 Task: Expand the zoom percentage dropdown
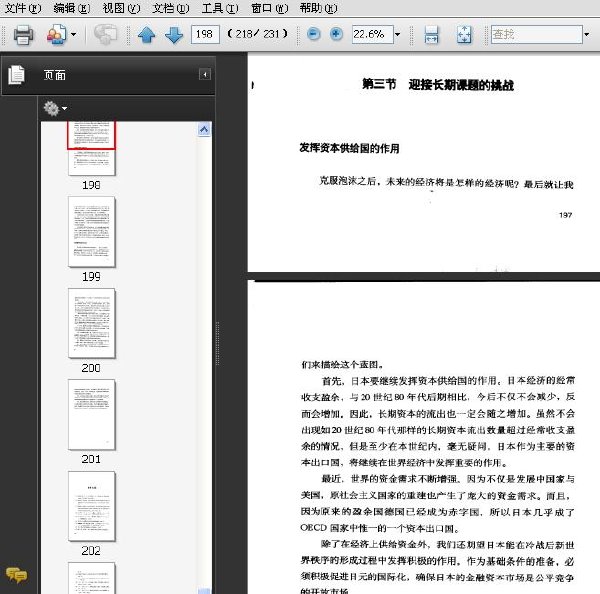coord(398,35)
